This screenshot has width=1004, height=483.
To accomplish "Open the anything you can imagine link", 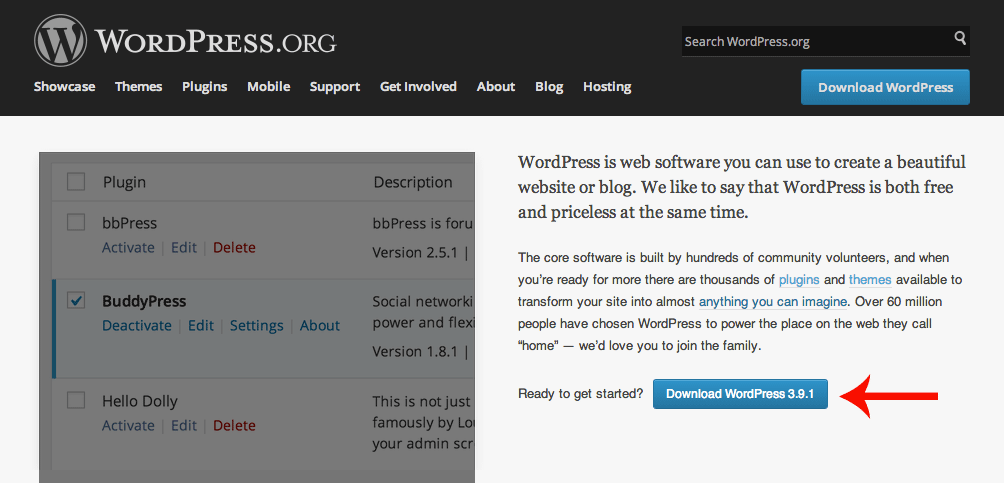I will tap(773, 302).
